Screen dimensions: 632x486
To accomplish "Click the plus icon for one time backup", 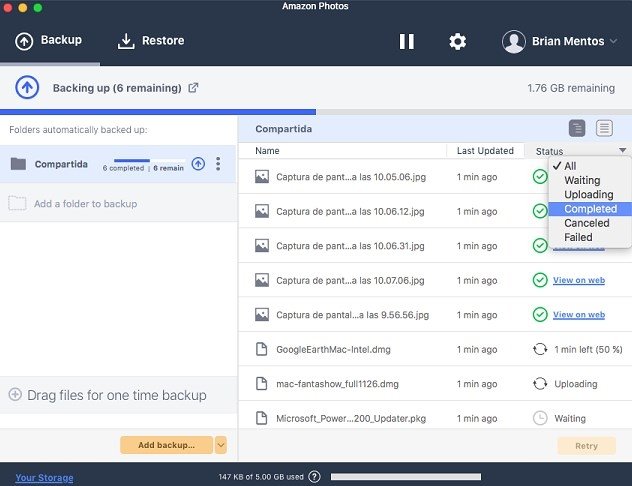I will pyautogui.click(x=15, y=394).
